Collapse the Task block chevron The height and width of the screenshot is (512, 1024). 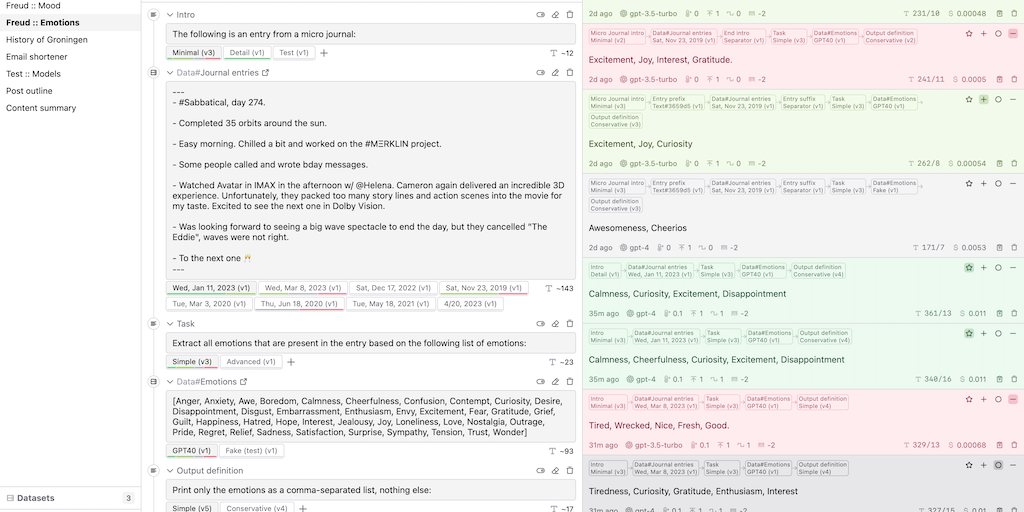[x=170, y=323]
